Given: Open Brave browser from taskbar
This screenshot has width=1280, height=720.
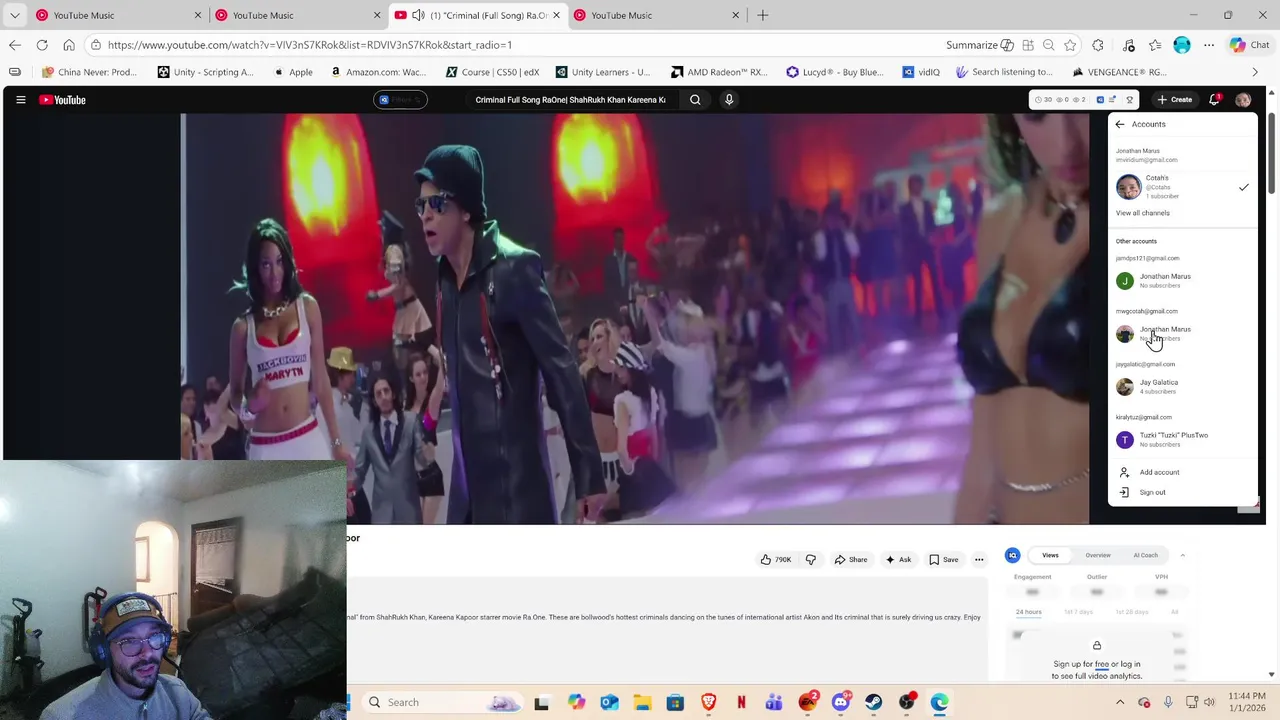Looking at the screenshot, I should (708, 702).
